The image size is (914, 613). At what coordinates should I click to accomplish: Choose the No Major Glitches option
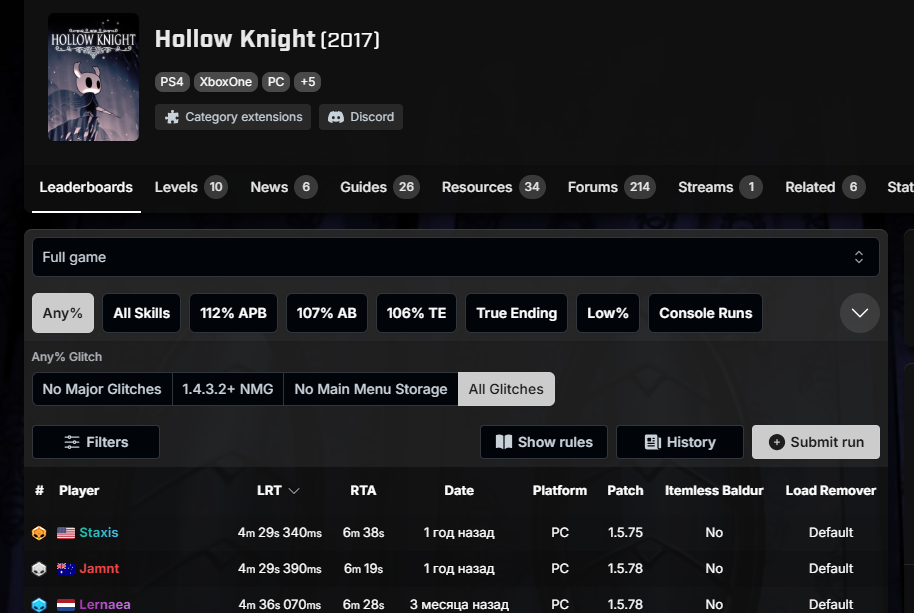click(102, 389)
